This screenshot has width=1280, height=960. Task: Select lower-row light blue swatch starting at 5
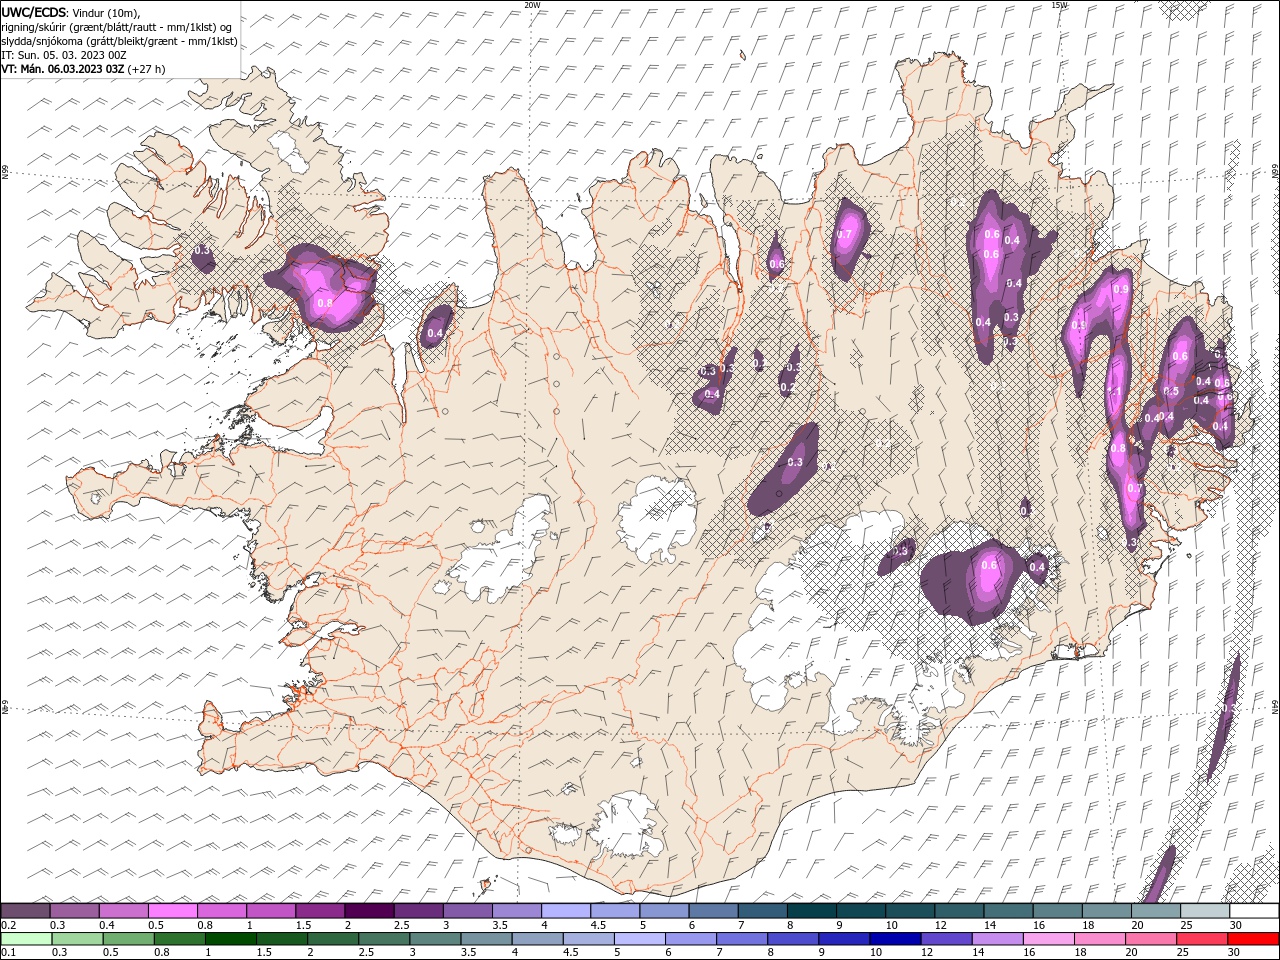639,939
